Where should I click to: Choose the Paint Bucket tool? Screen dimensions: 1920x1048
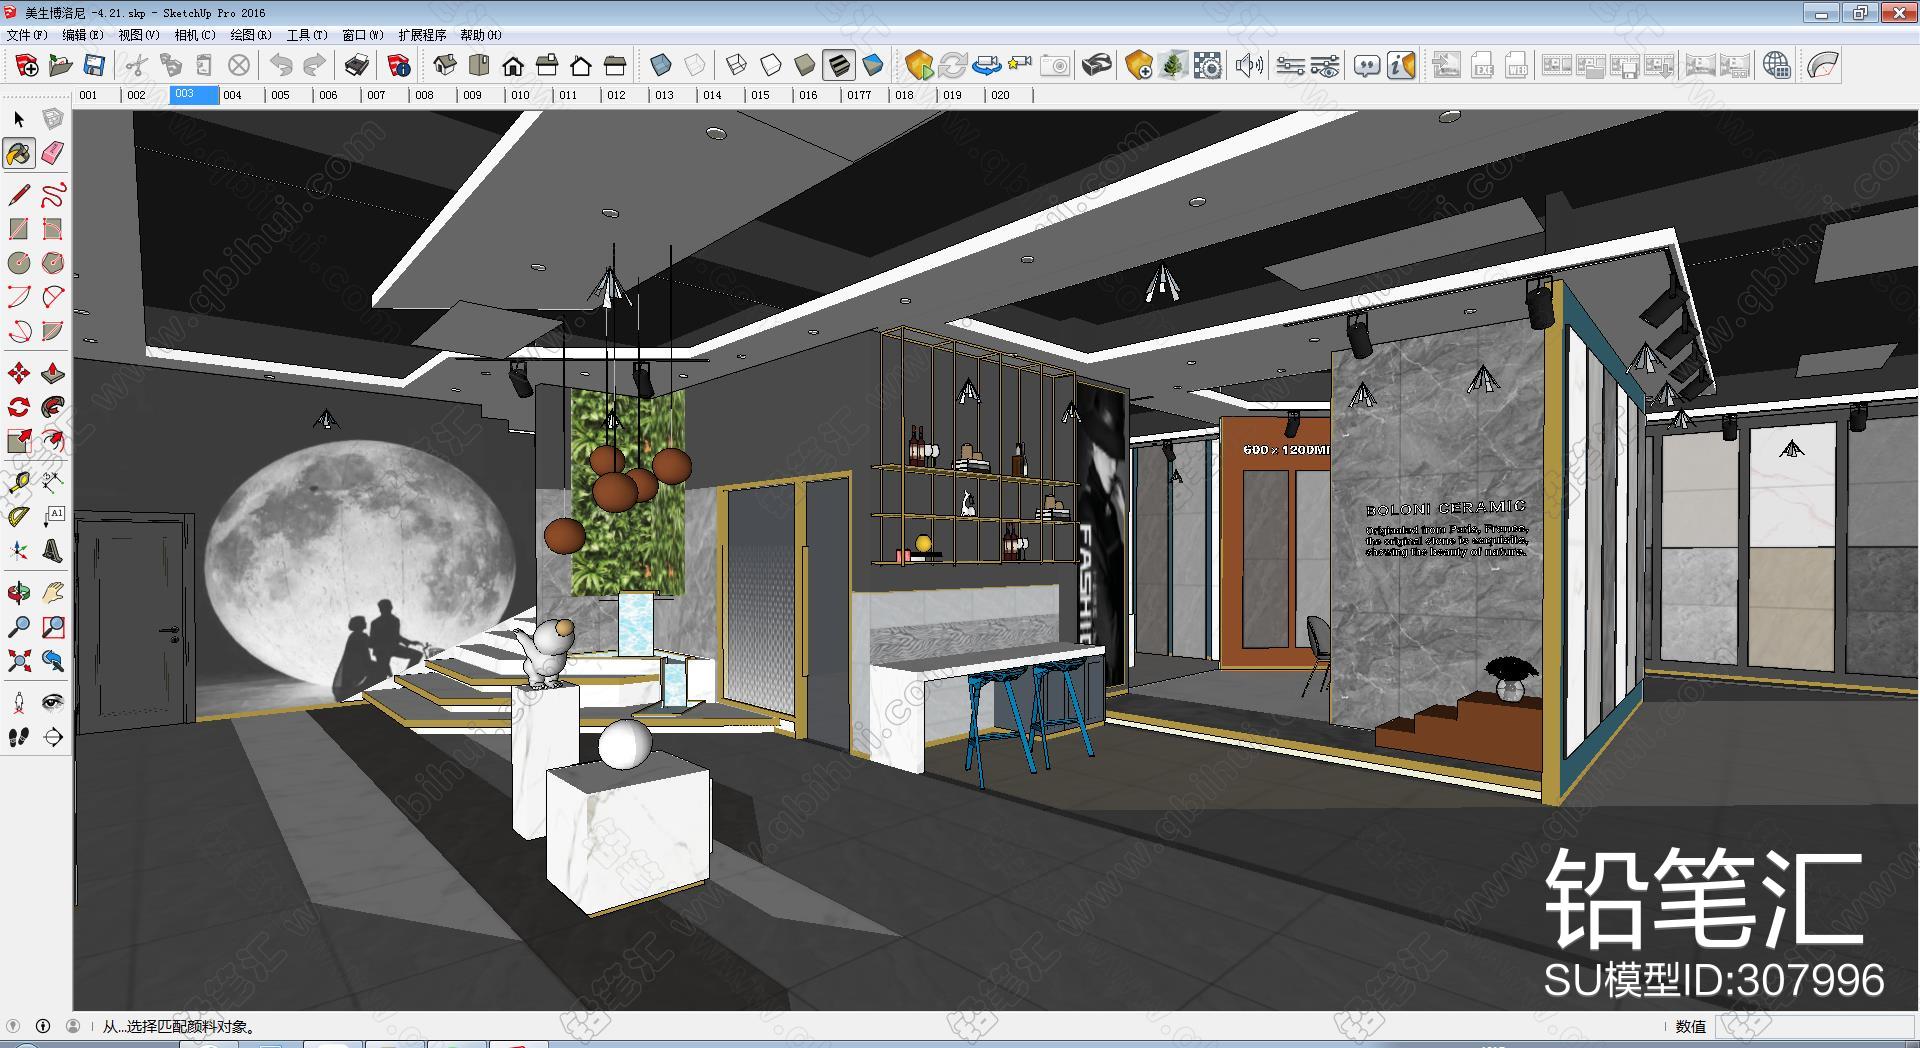coord(19,153)
